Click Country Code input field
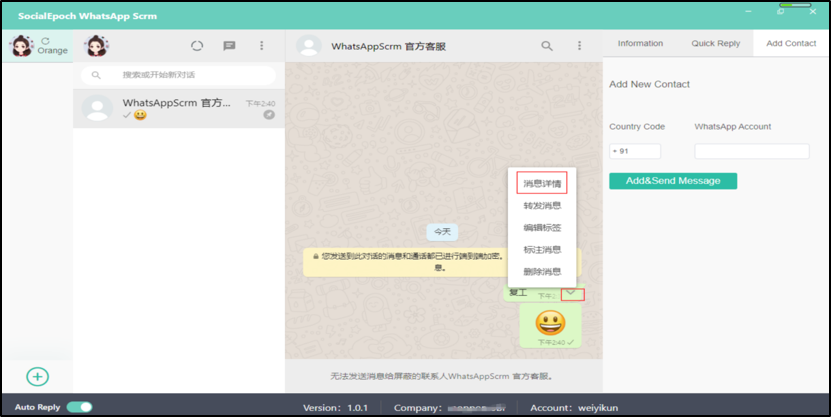Screen dimensions: 831x417 pos(635,151)
